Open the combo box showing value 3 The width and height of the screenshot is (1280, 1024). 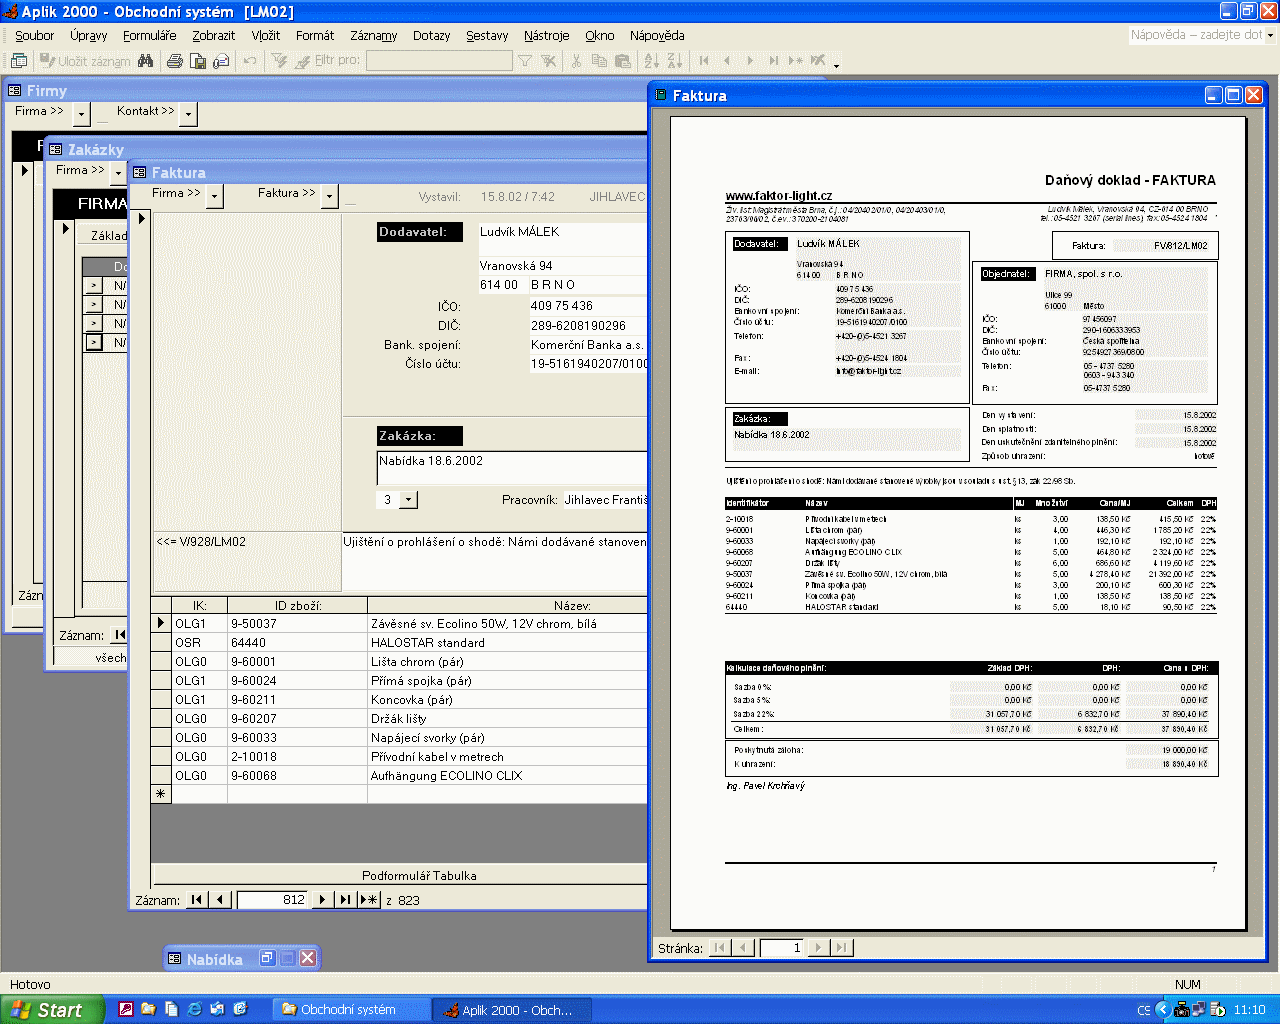pyautogui.click(x=408, y=500)
